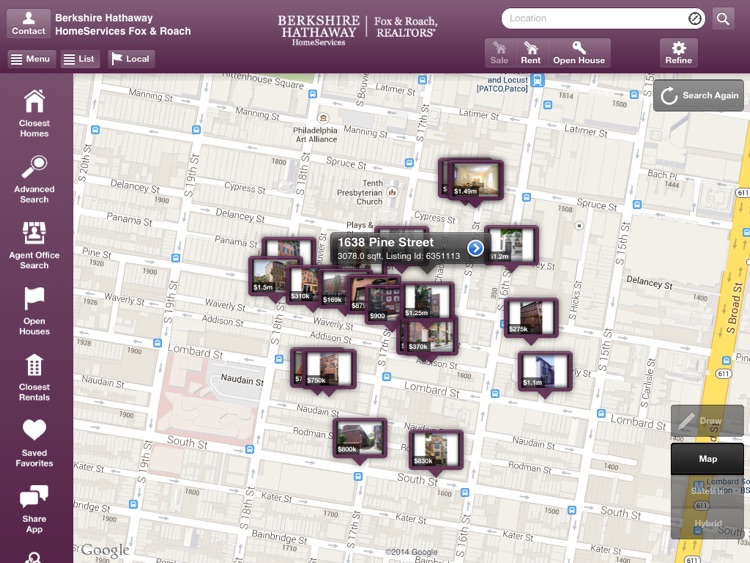Select Closest Homes in sidebar
Viewport: 750px width, 563px height.
pyautogui.click(x=34, y=114)
